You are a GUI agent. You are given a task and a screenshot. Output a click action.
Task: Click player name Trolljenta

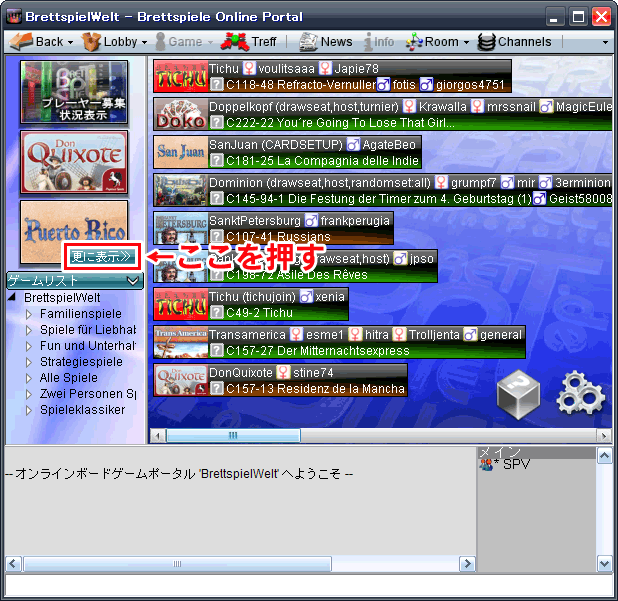click(434, 335)
